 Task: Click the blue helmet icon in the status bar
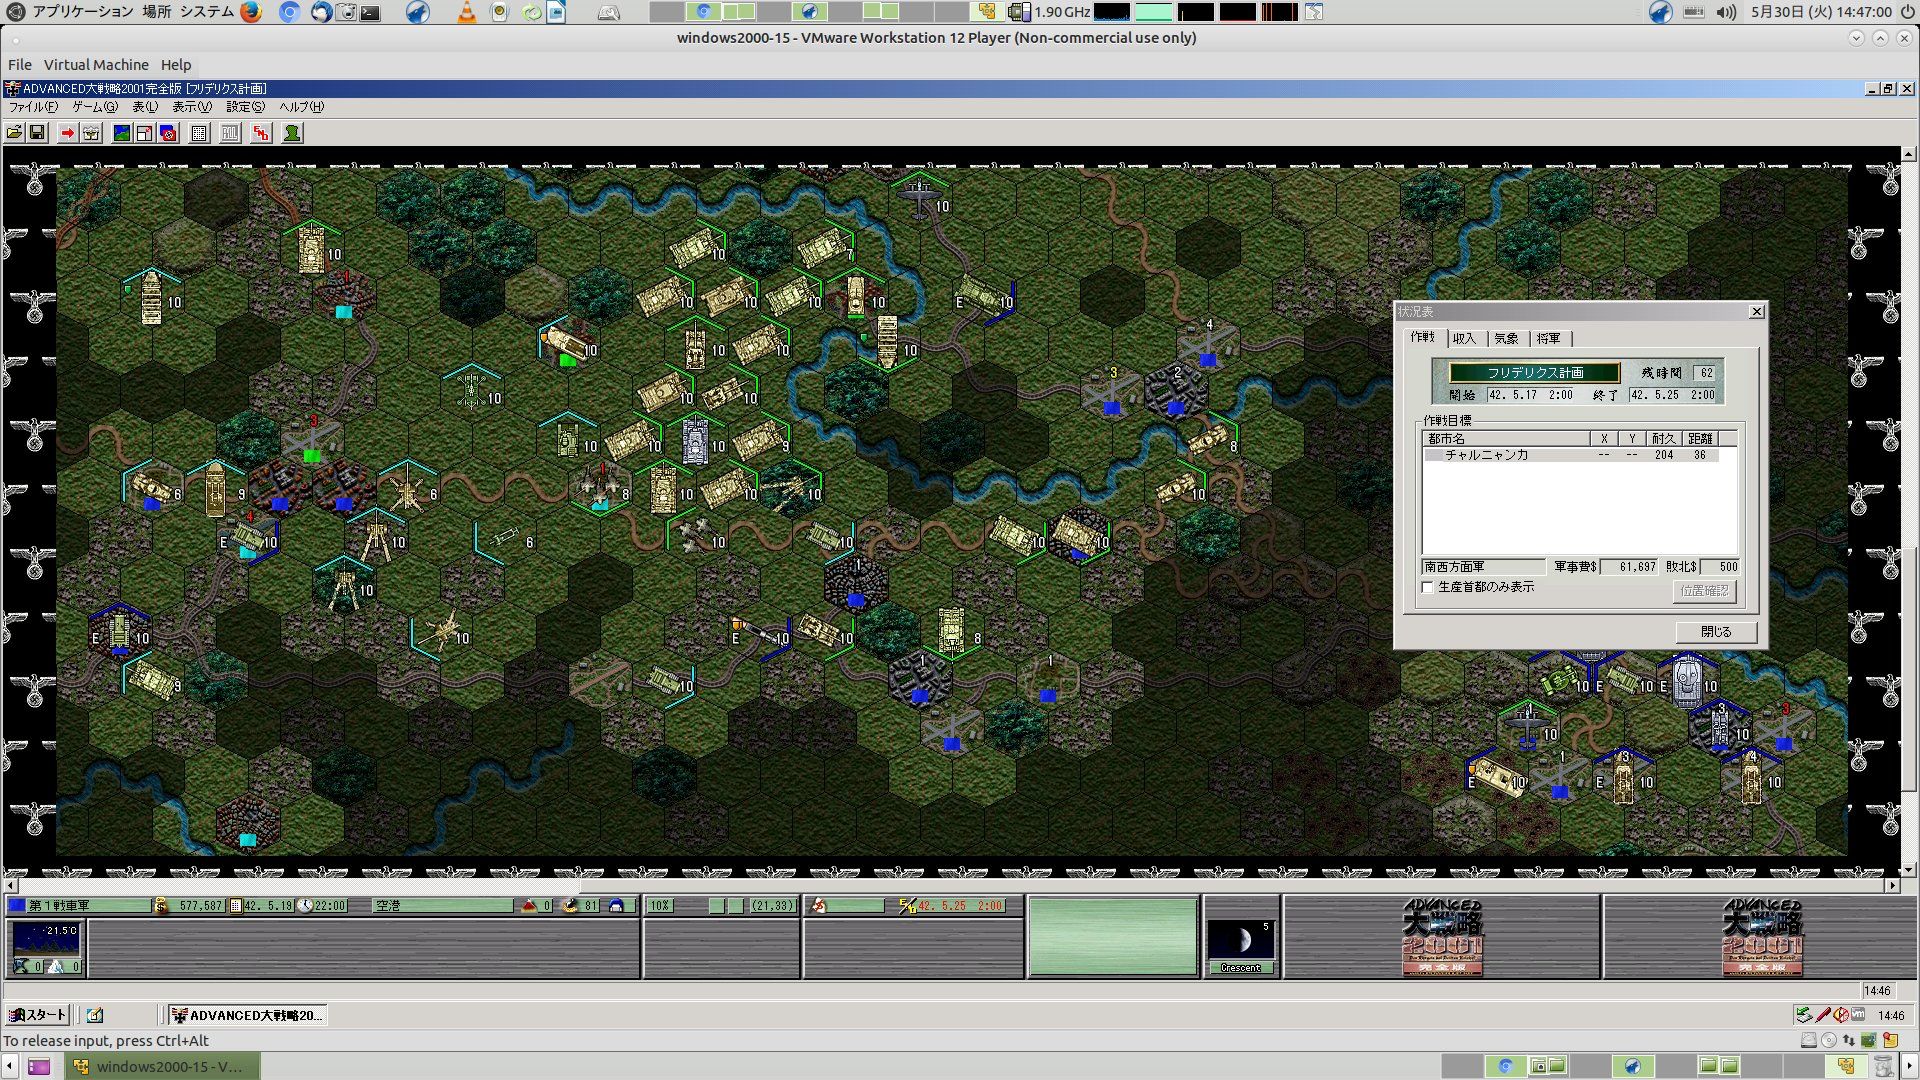[x=616, y=906]
